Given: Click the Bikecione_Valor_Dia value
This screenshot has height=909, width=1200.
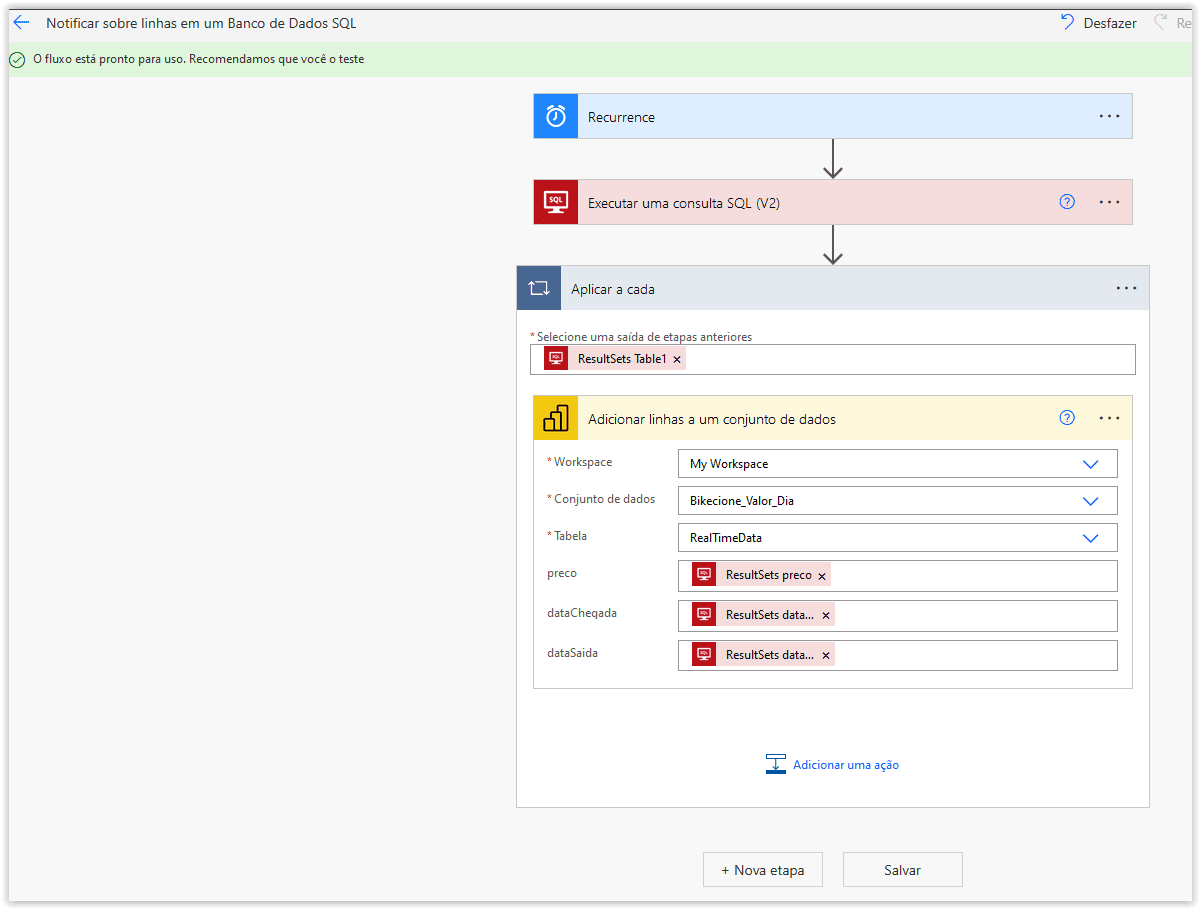Looking at the screenshot, I should point(742,501).
